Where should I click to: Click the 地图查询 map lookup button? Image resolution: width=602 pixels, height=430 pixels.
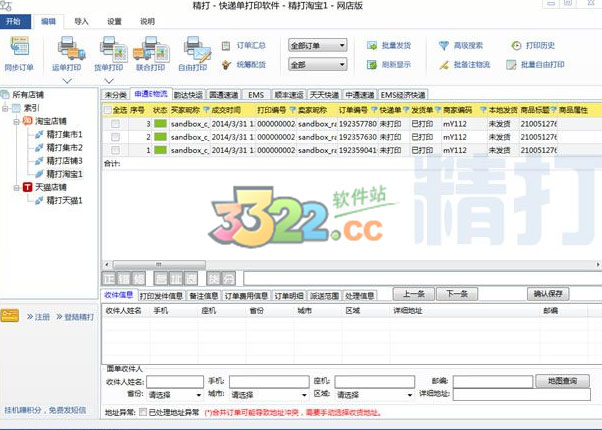pos(562,381)
